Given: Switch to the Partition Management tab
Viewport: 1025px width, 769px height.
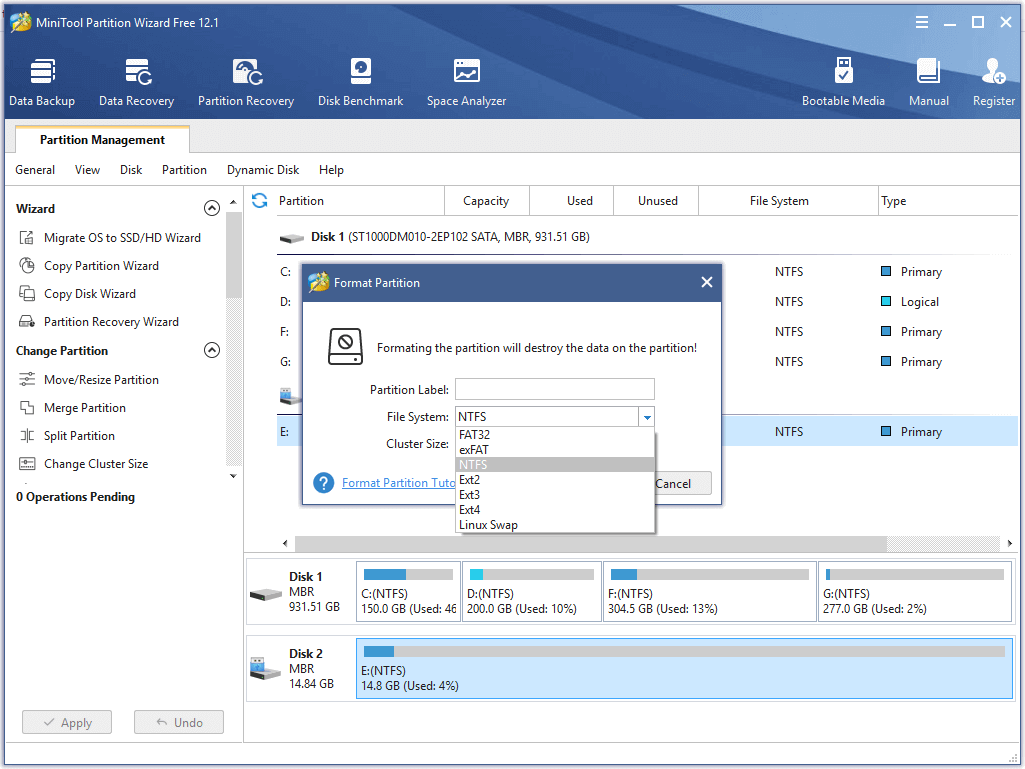Looking at the screenshot, I should pos(102,140).
